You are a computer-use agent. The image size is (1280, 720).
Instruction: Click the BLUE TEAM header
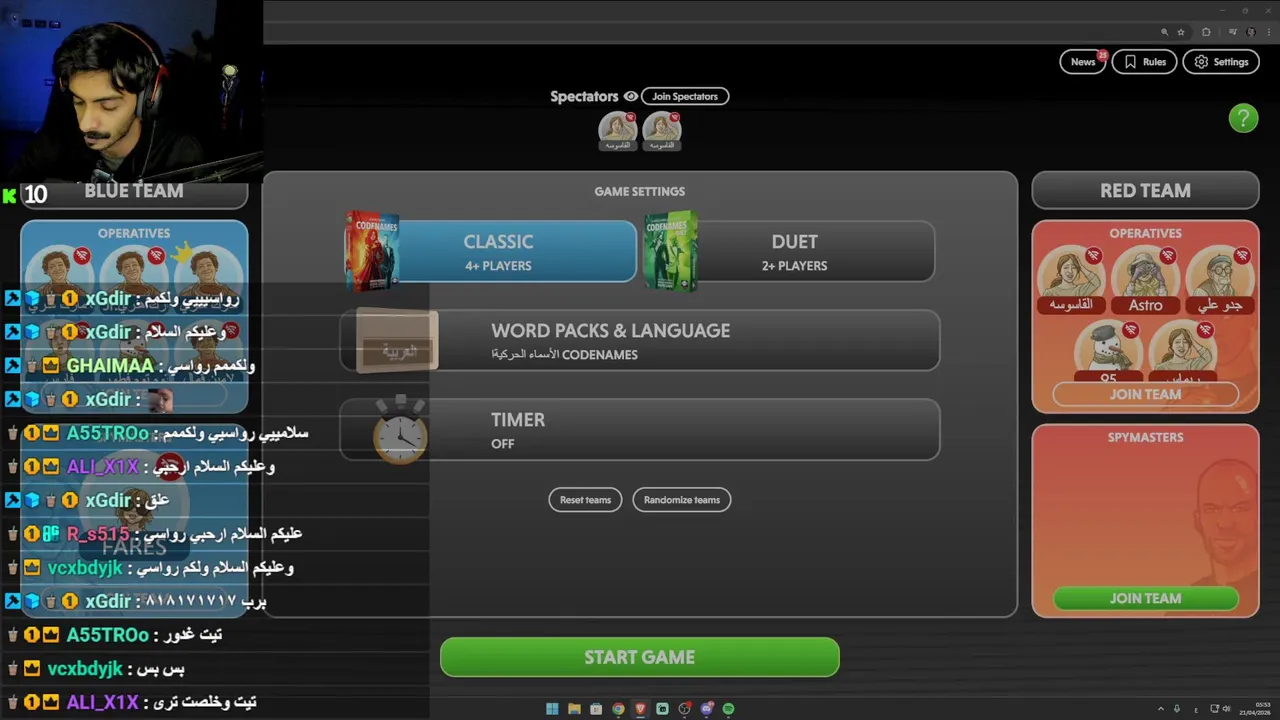tap(134, 190)
